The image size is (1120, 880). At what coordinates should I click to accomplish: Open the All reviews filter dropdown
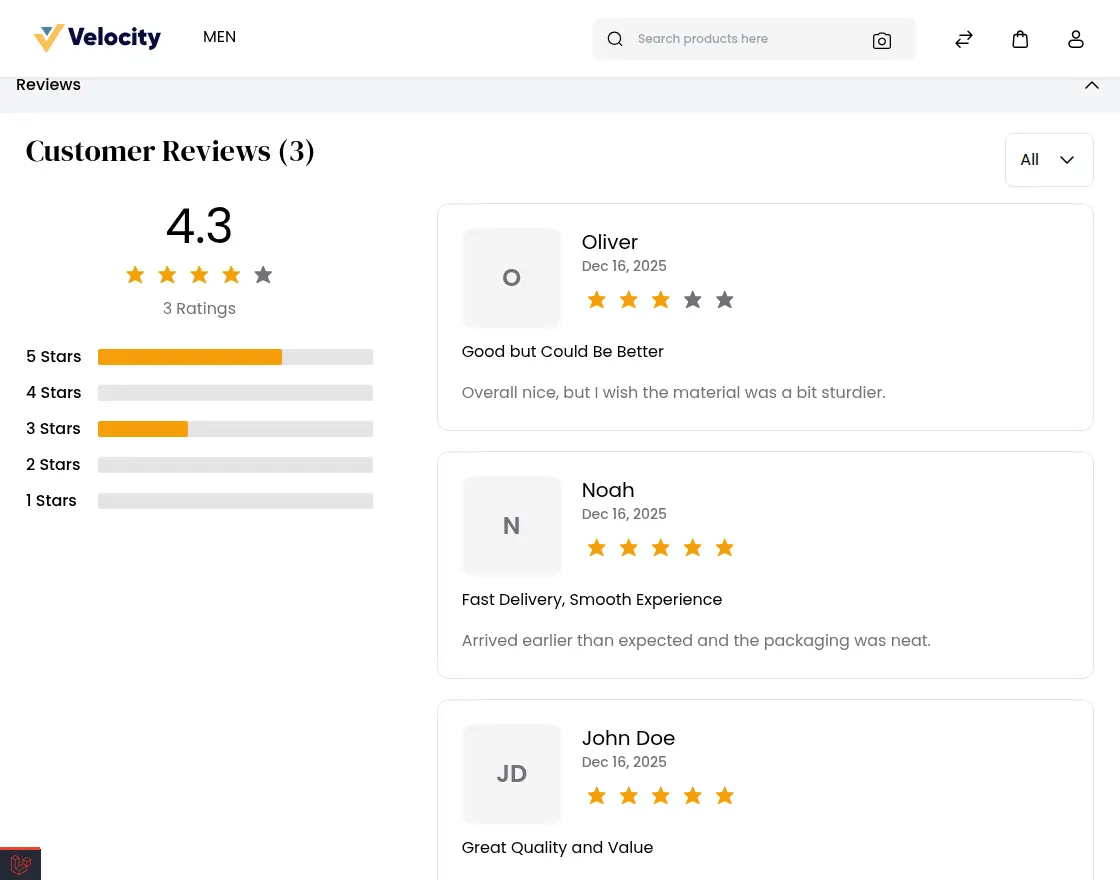pyautogui.click(x=1049, y=159)
